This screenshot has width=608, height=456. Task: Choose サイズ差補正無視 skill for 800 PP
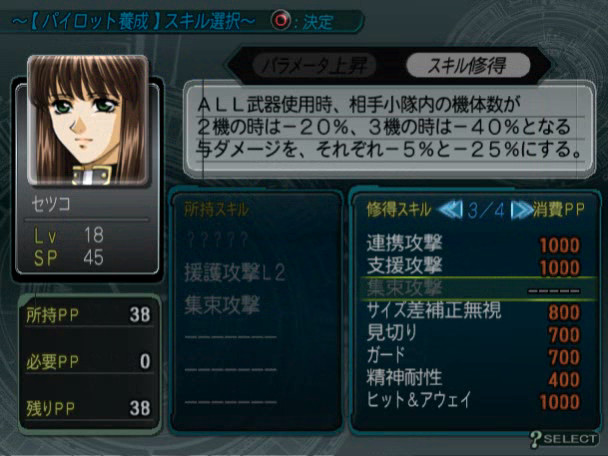tap(473, 311)
